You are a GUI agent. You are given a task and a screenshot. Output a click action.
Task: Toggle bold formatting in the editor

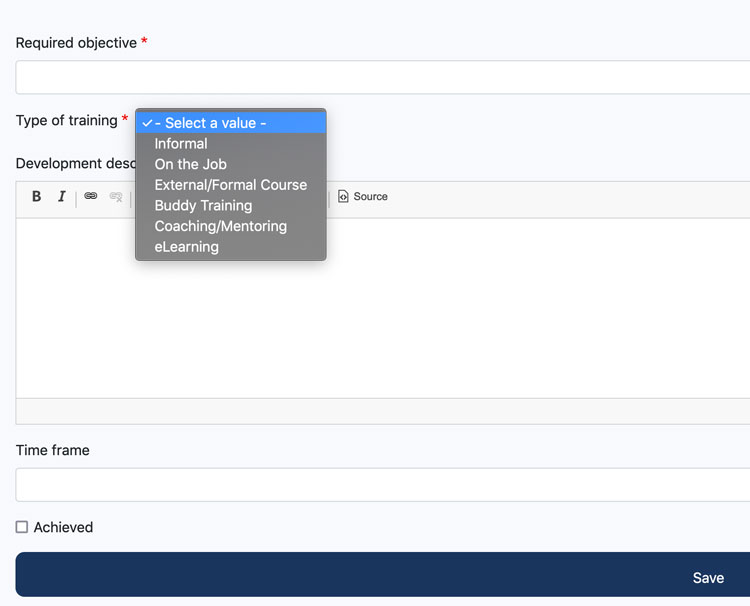pyautogui.click(x=37, y=197)
